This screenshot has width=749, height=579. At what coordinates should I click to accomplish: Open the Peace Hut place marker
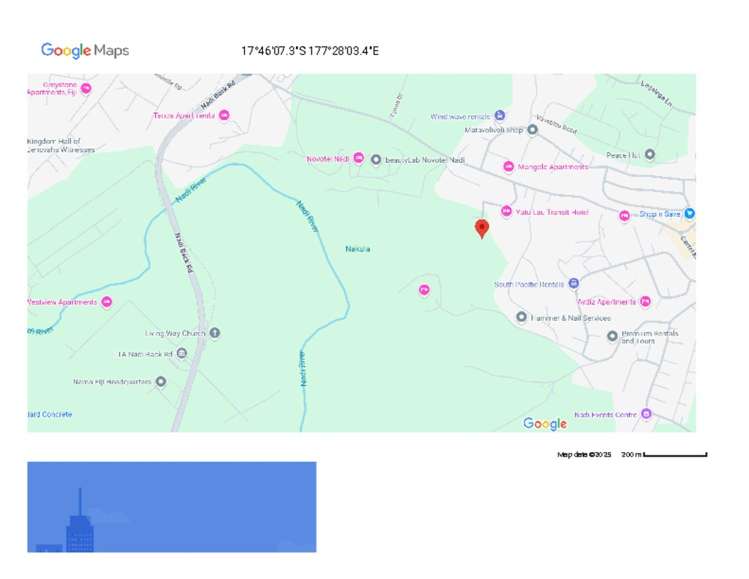coord(649,155)
